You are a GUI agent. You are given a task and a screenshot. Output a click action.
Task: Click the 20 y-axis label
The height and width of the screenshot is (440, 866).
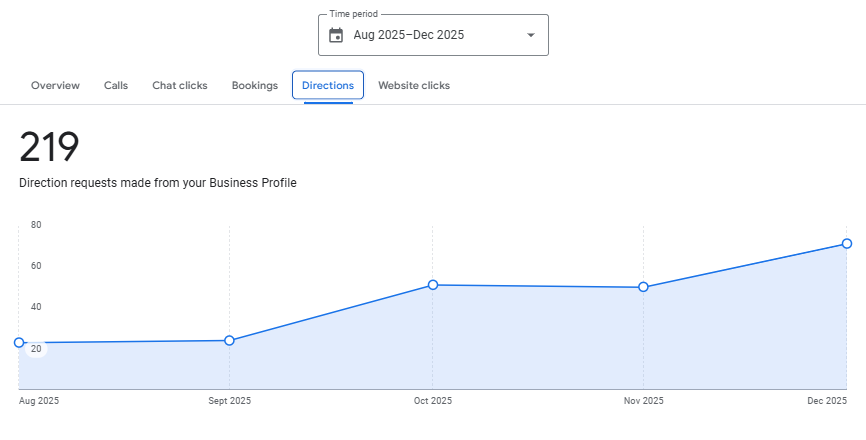click(x=36, y=349)
